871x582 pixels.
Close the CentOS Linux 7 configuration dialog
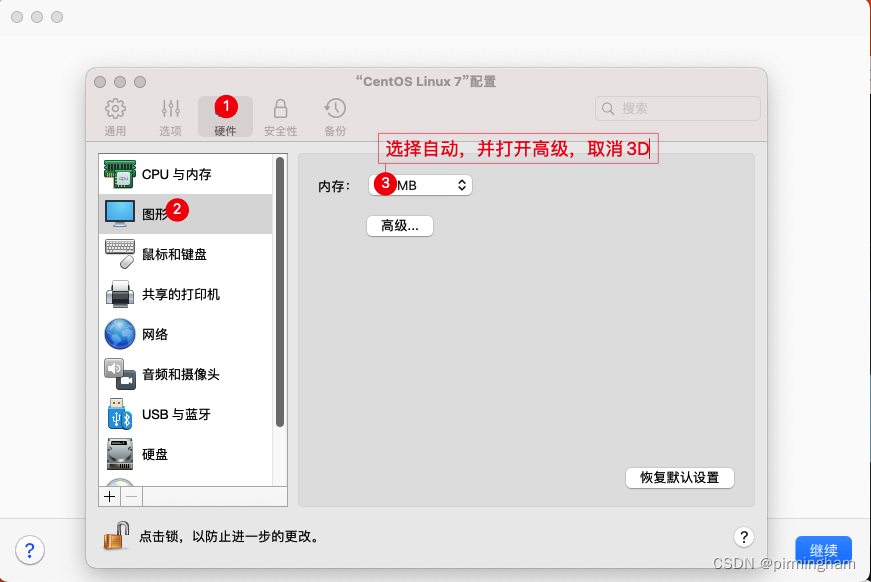(x=100, y=82)
